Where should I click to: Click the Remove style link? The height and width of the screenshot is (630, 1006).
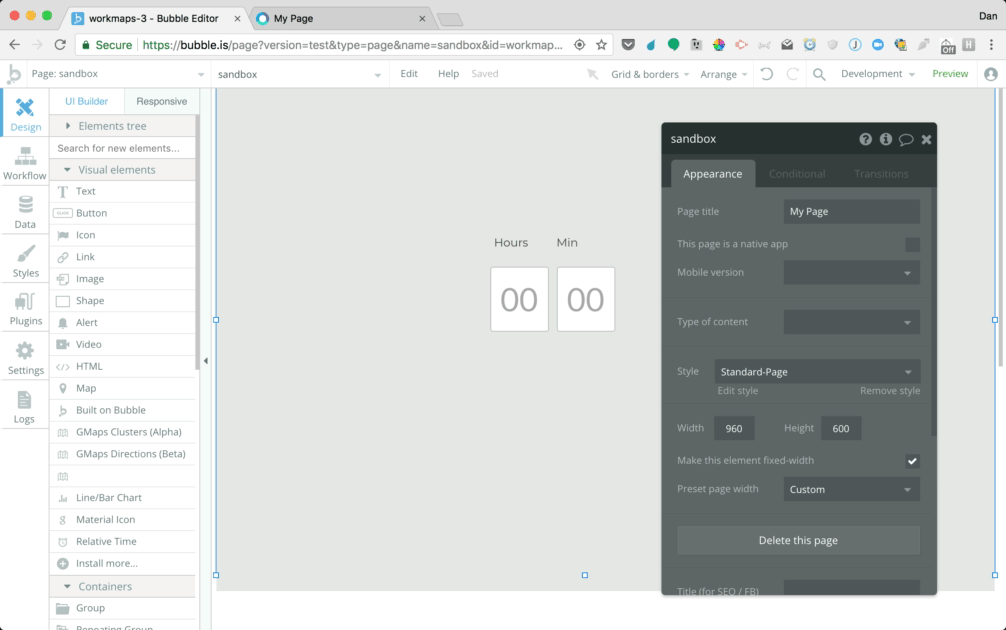click(890, 391)
